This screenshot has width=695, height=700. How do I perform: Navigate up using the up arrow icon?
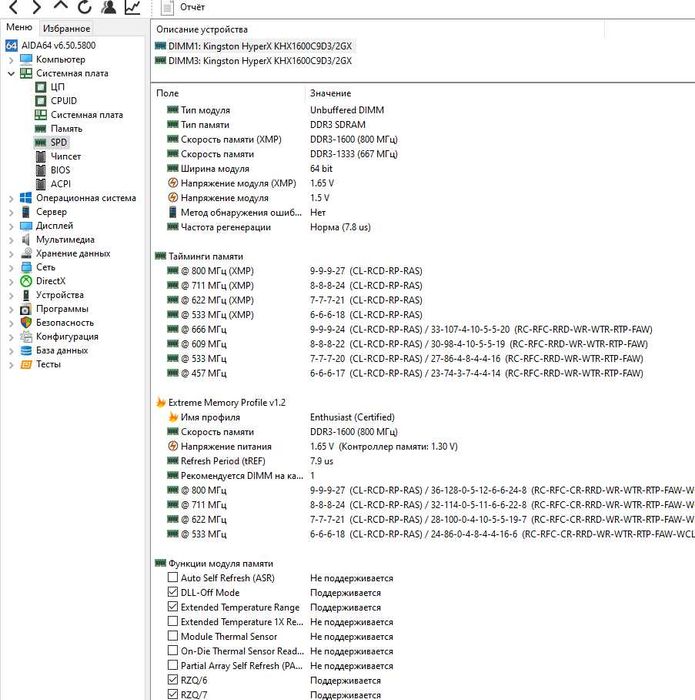[60, 5]
